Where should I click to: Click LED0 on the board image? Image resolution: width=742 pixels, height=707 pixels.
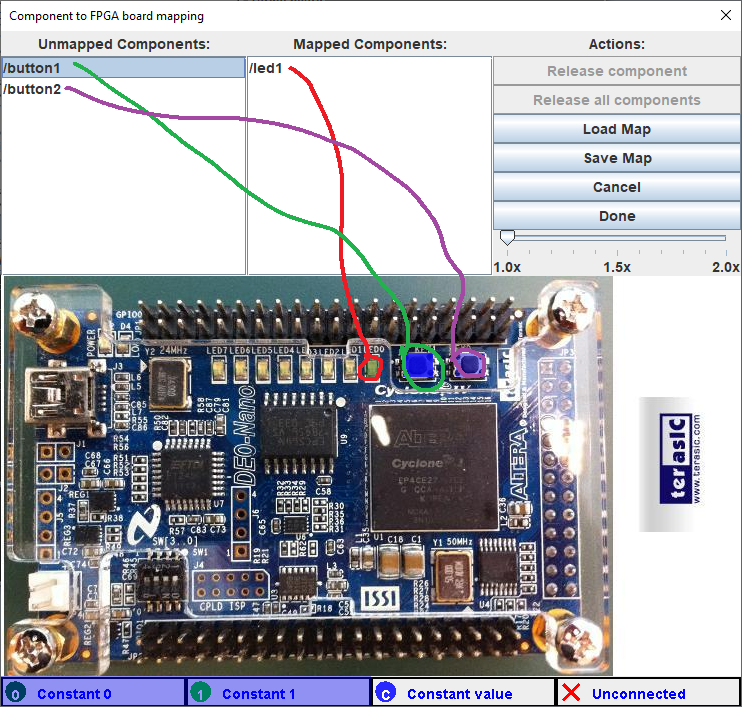(x=372, y=368)
